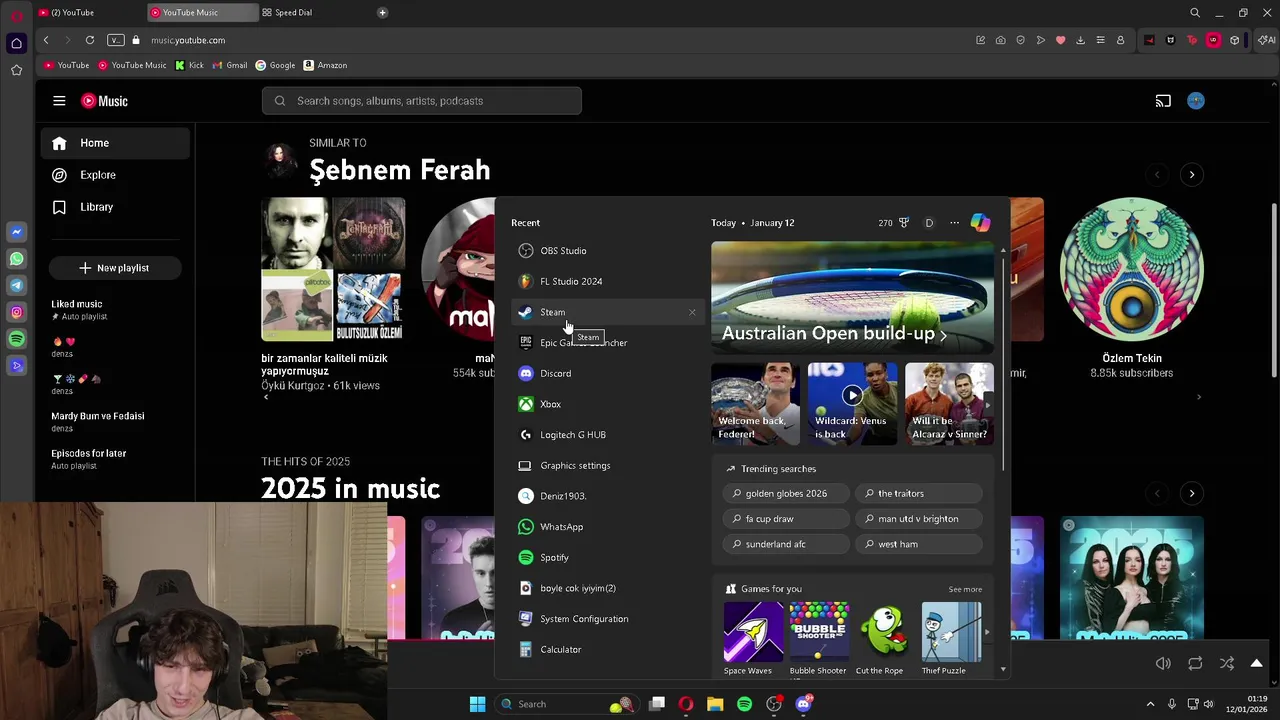Open the 270 rewards points indicator

click(894, 223)
